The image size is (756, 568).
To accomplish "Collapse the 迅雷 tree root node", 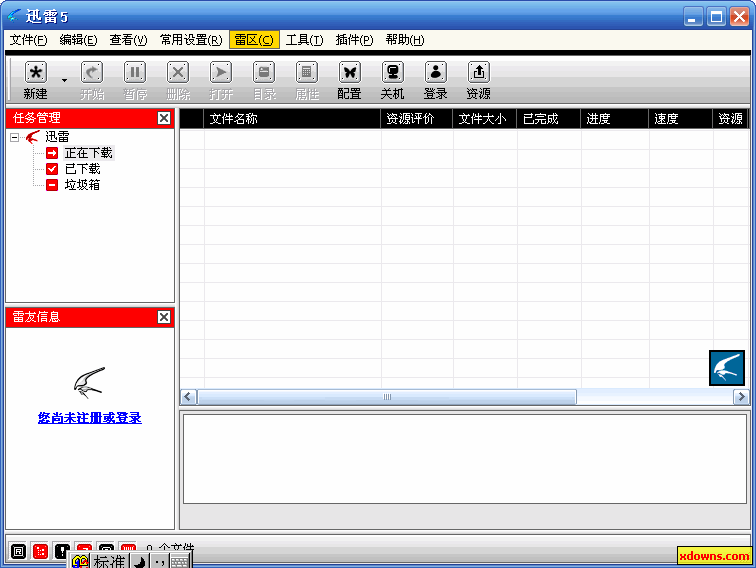I will pyautogui.click(x=14, y=137).
